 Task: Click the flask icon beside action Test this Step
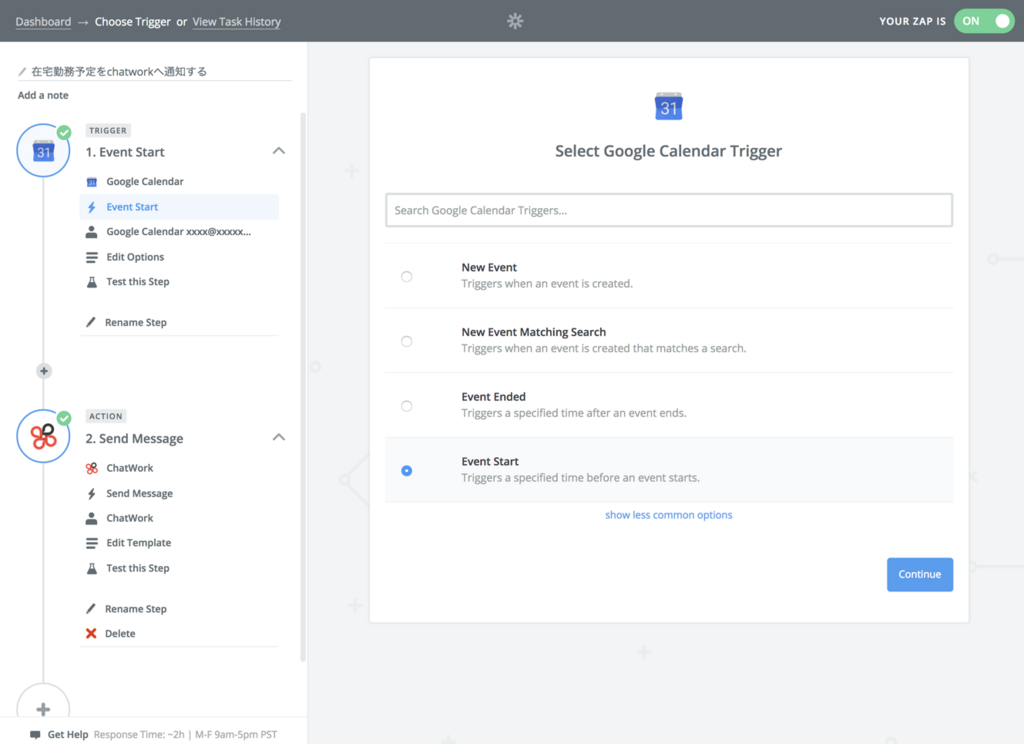pos(92,568)
